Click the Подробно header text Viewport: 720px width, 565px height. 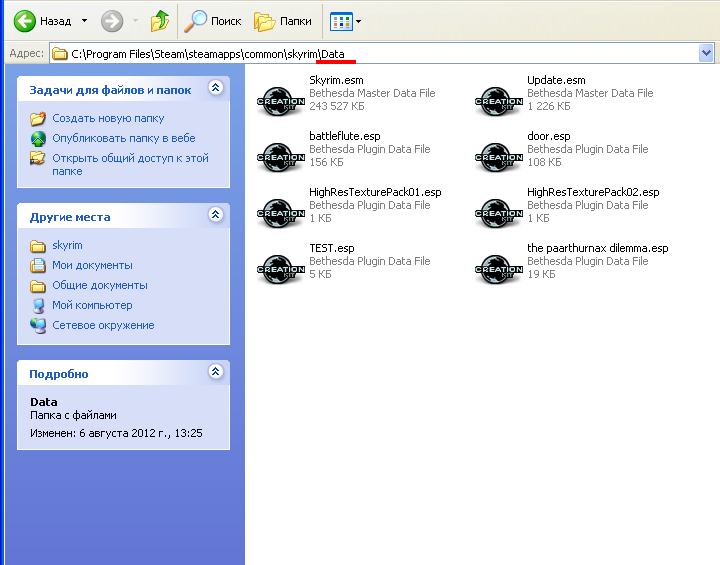[59, 374]
